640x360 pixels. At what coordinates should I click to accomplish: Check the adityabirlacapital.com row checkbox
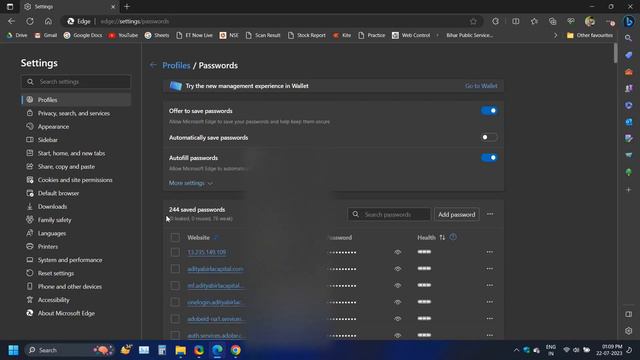(x=175, y=269)
